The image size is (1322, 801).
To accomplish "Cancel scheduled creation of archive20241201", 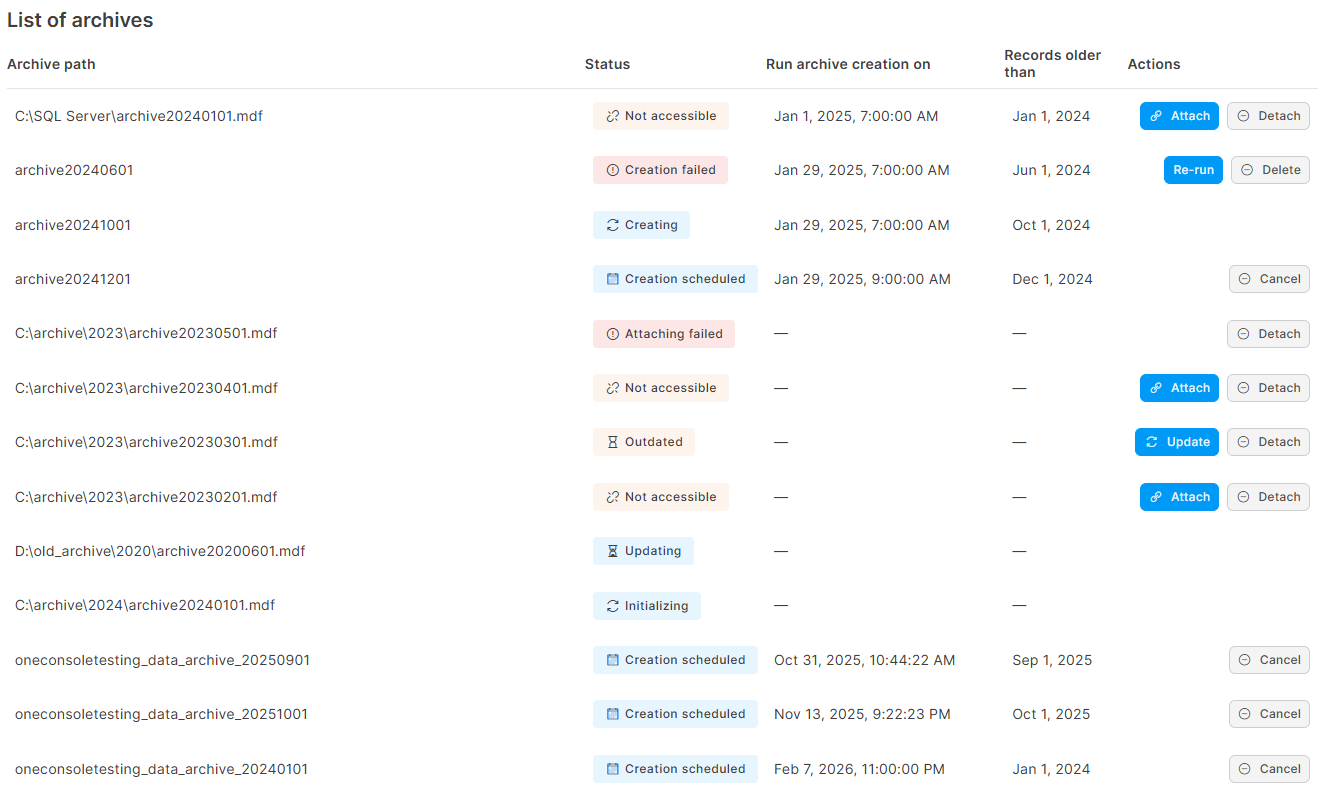I will [x=1269, y=279].
